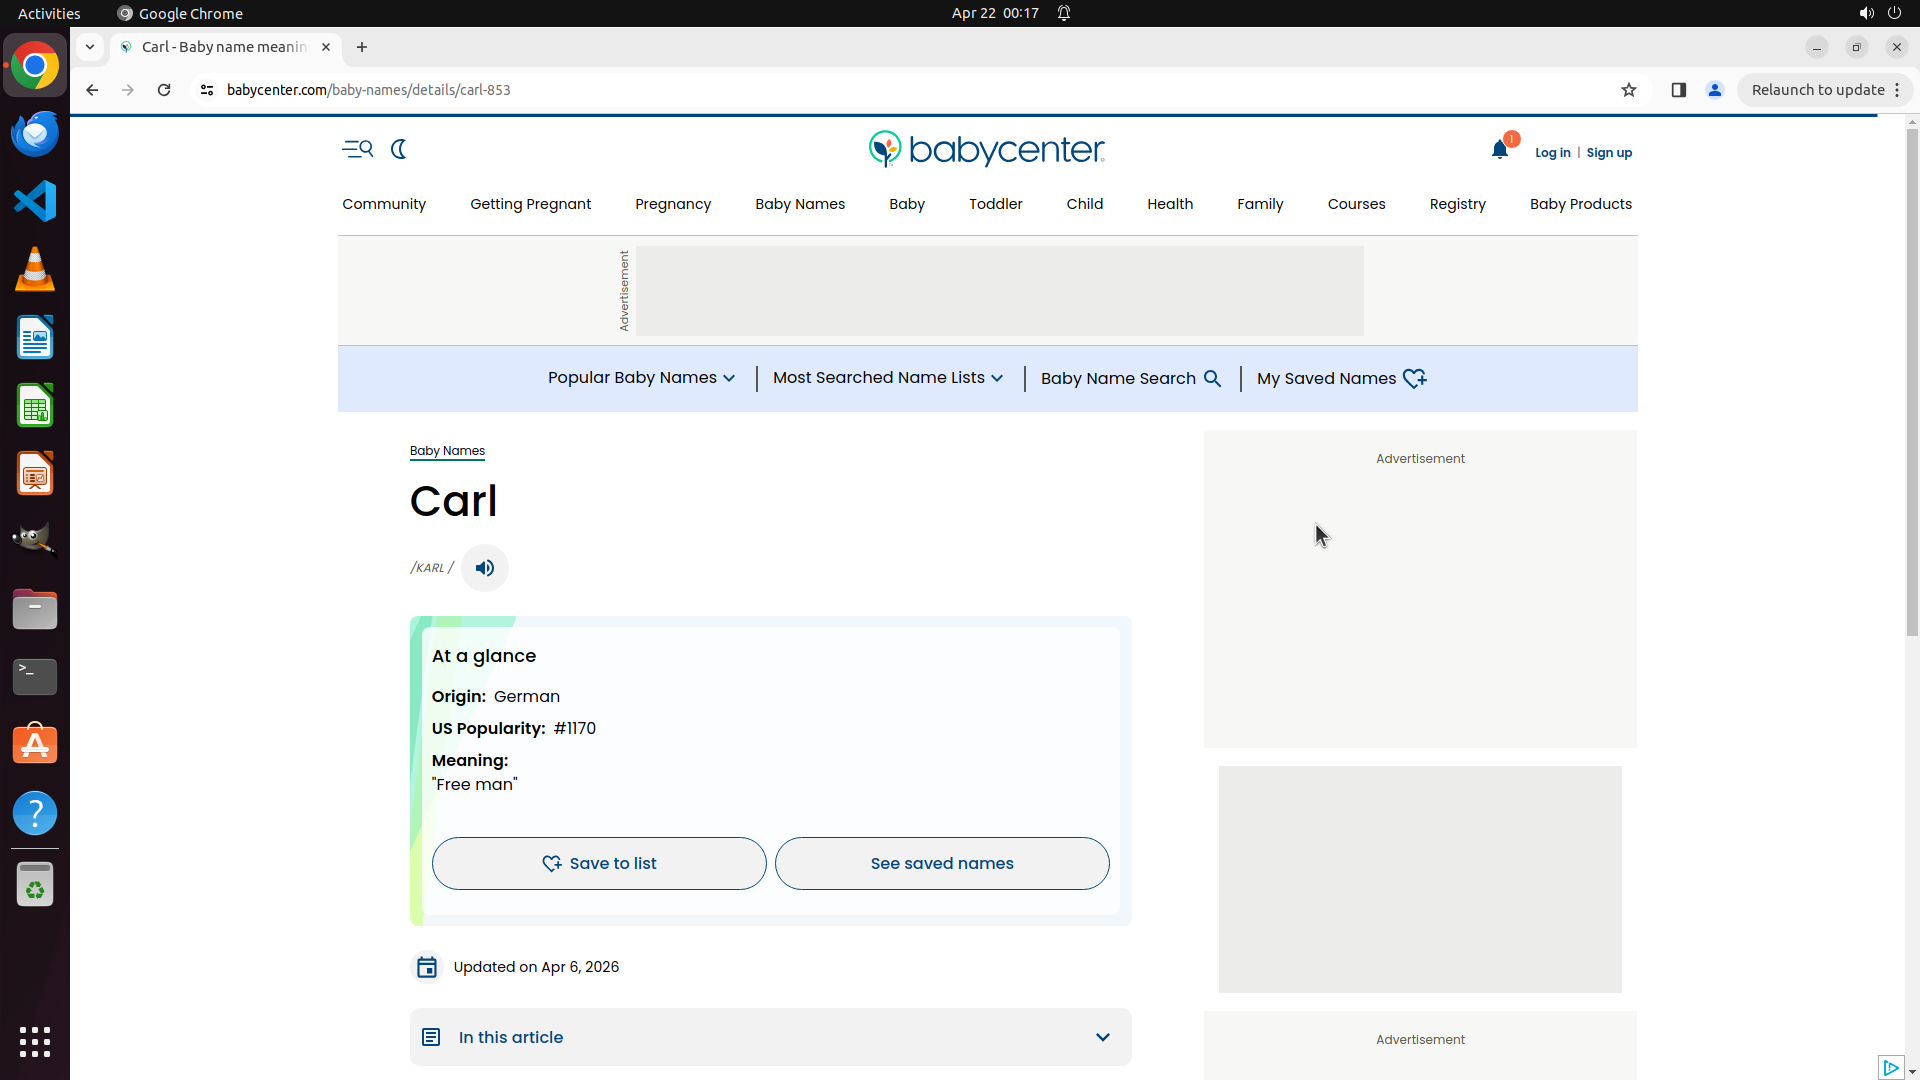Click the Save to list button
1920x1080 pixels.
pos(599,863)
